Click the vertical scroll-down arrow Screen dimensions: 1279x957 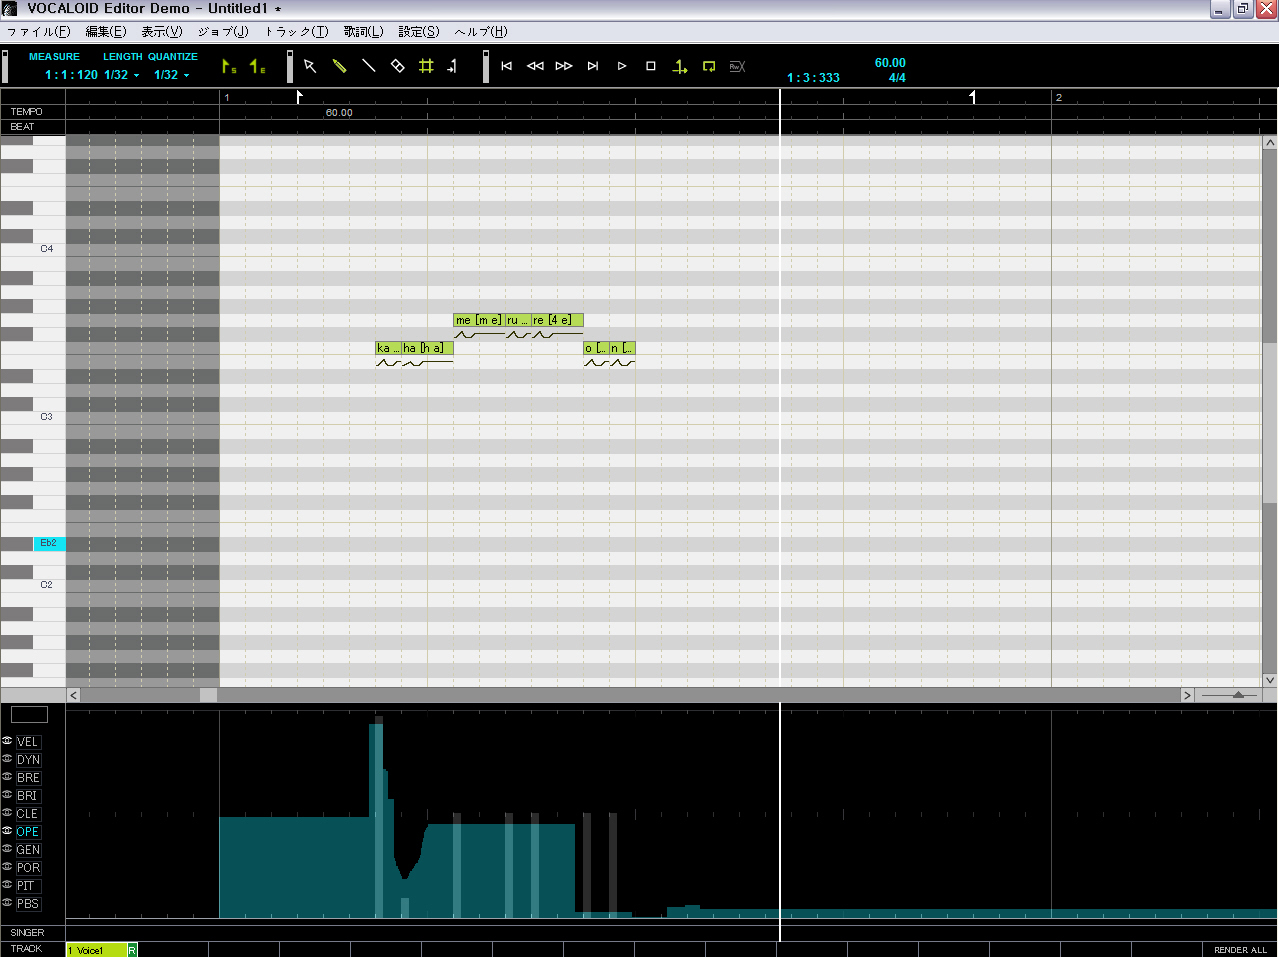click(1270, 680)
